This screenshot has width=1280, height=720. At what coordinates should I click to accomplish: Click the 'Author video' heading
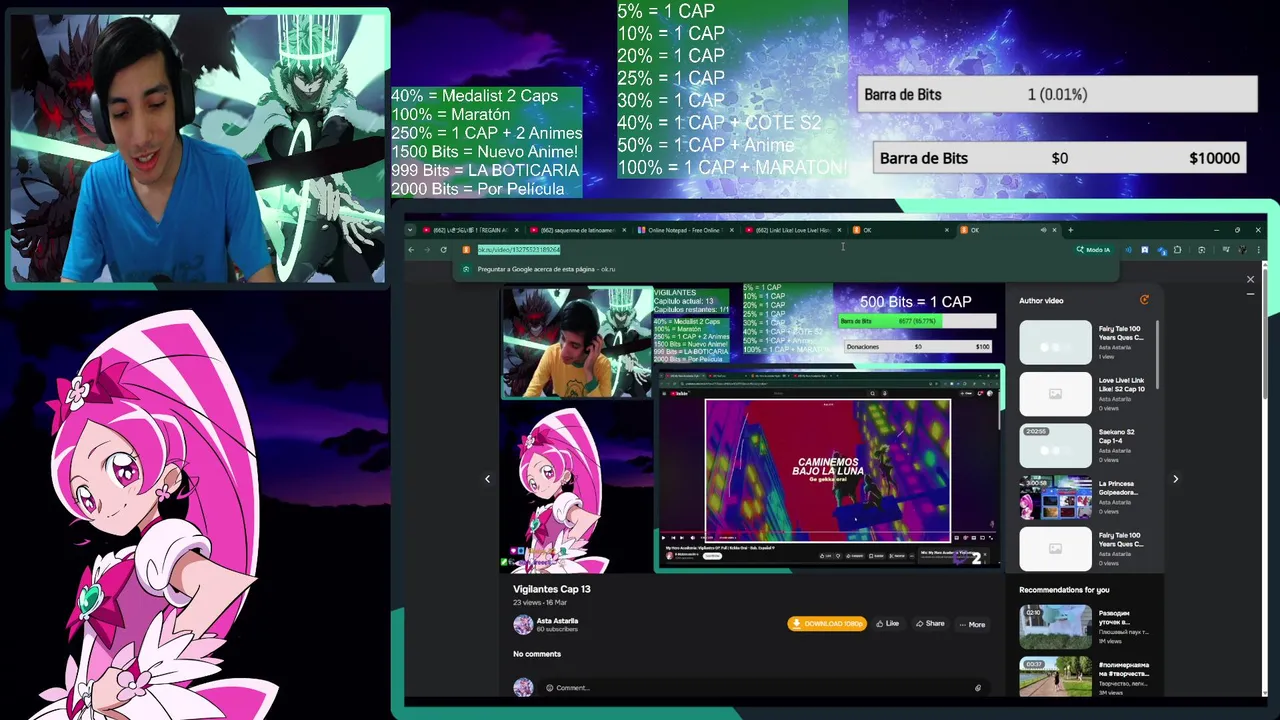[x=1041, y=300]
